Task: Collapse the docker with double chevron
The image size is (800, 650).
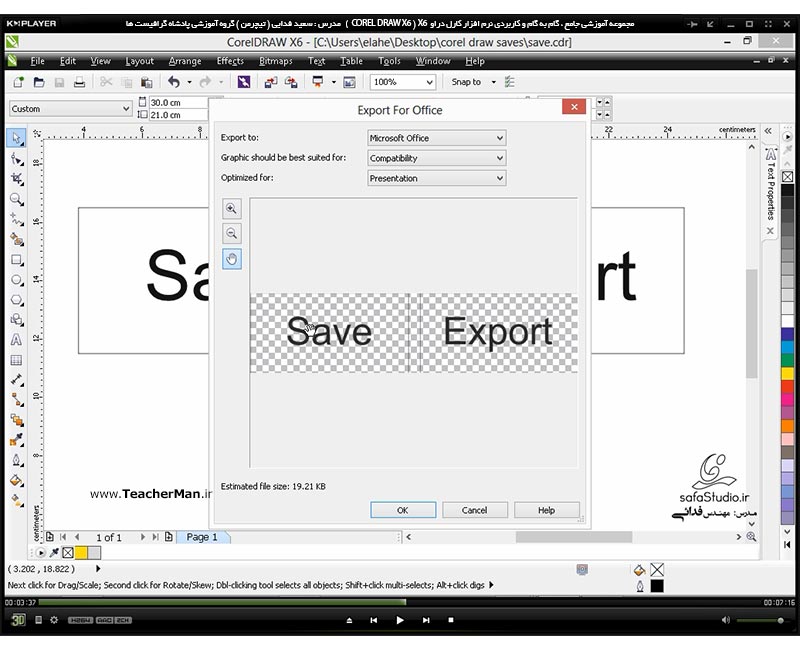Action: pyautogui.click(x=768, y=131)
